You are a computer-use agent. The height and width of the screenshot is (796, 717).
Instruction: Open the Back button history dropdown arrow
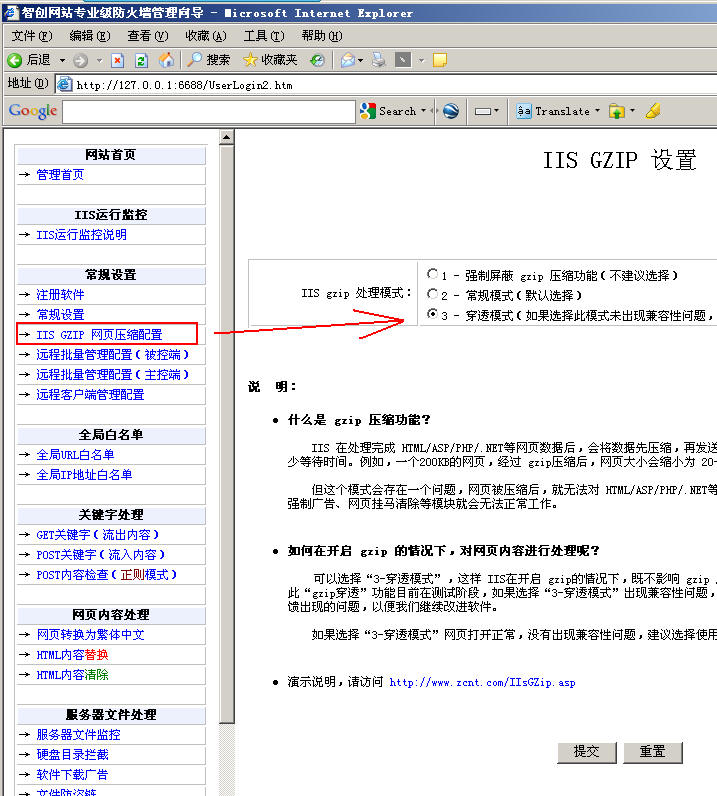tap(62, 61)
